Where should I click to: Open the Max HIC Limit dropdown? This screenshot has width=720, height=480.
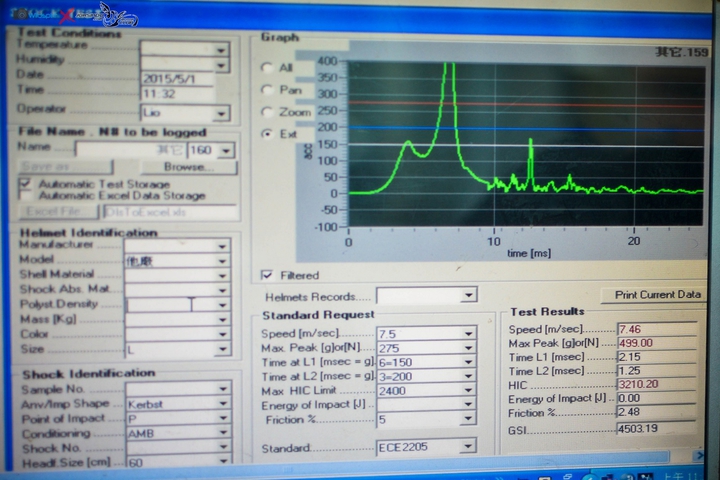(468, 390)
